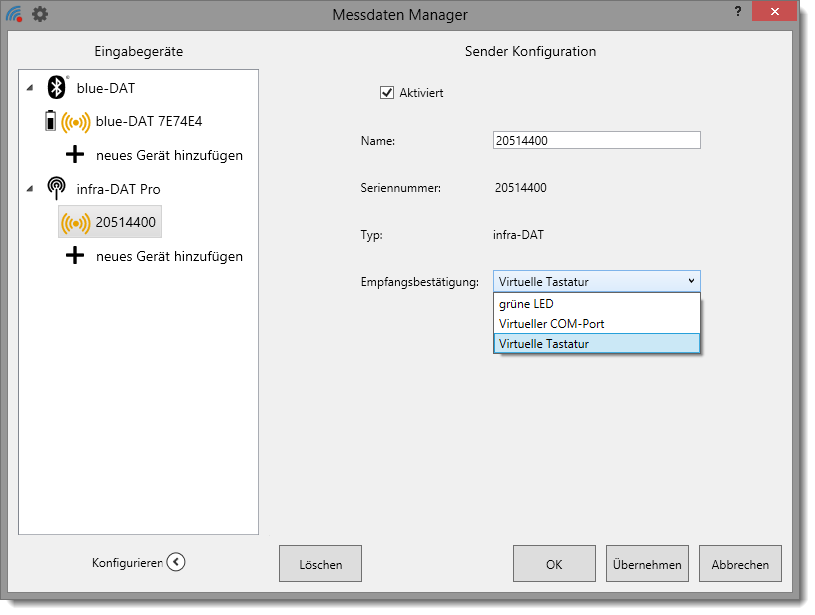Screen dimensions: 815x615
Task: Click the battery icon of blue-DAT 7E74E4
Action: click(50, 121)
